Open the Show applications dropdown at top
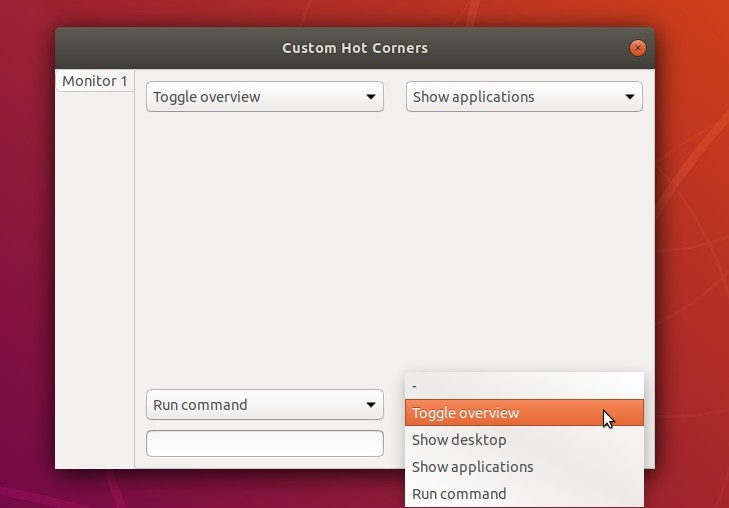 (x=524, y=97)
